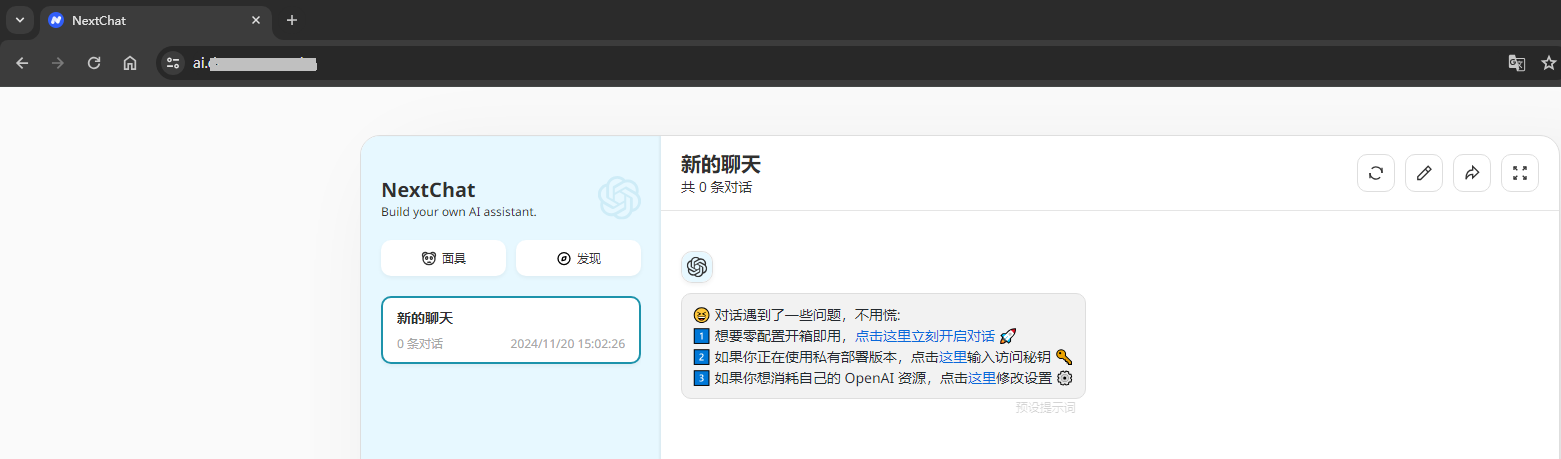
Task: Click the 0 条对话 count in card
Action: coord(420,344)
